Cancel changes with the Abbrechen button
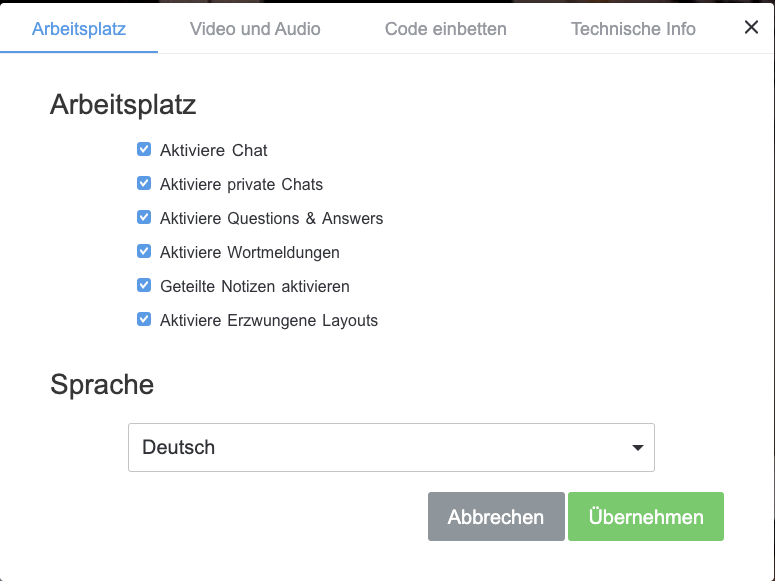The image size is (775, 581). point(496,516)
